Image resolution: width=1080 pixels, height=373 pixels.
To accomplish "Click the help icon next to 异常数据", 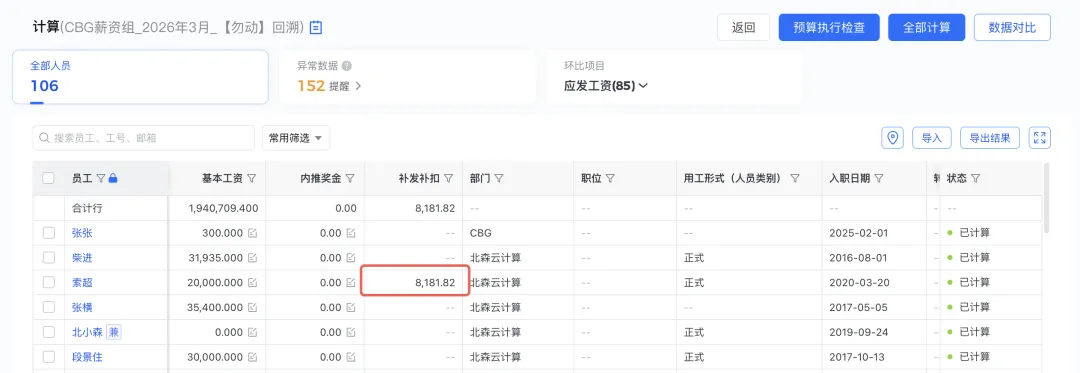I will (x=346, y=66).
